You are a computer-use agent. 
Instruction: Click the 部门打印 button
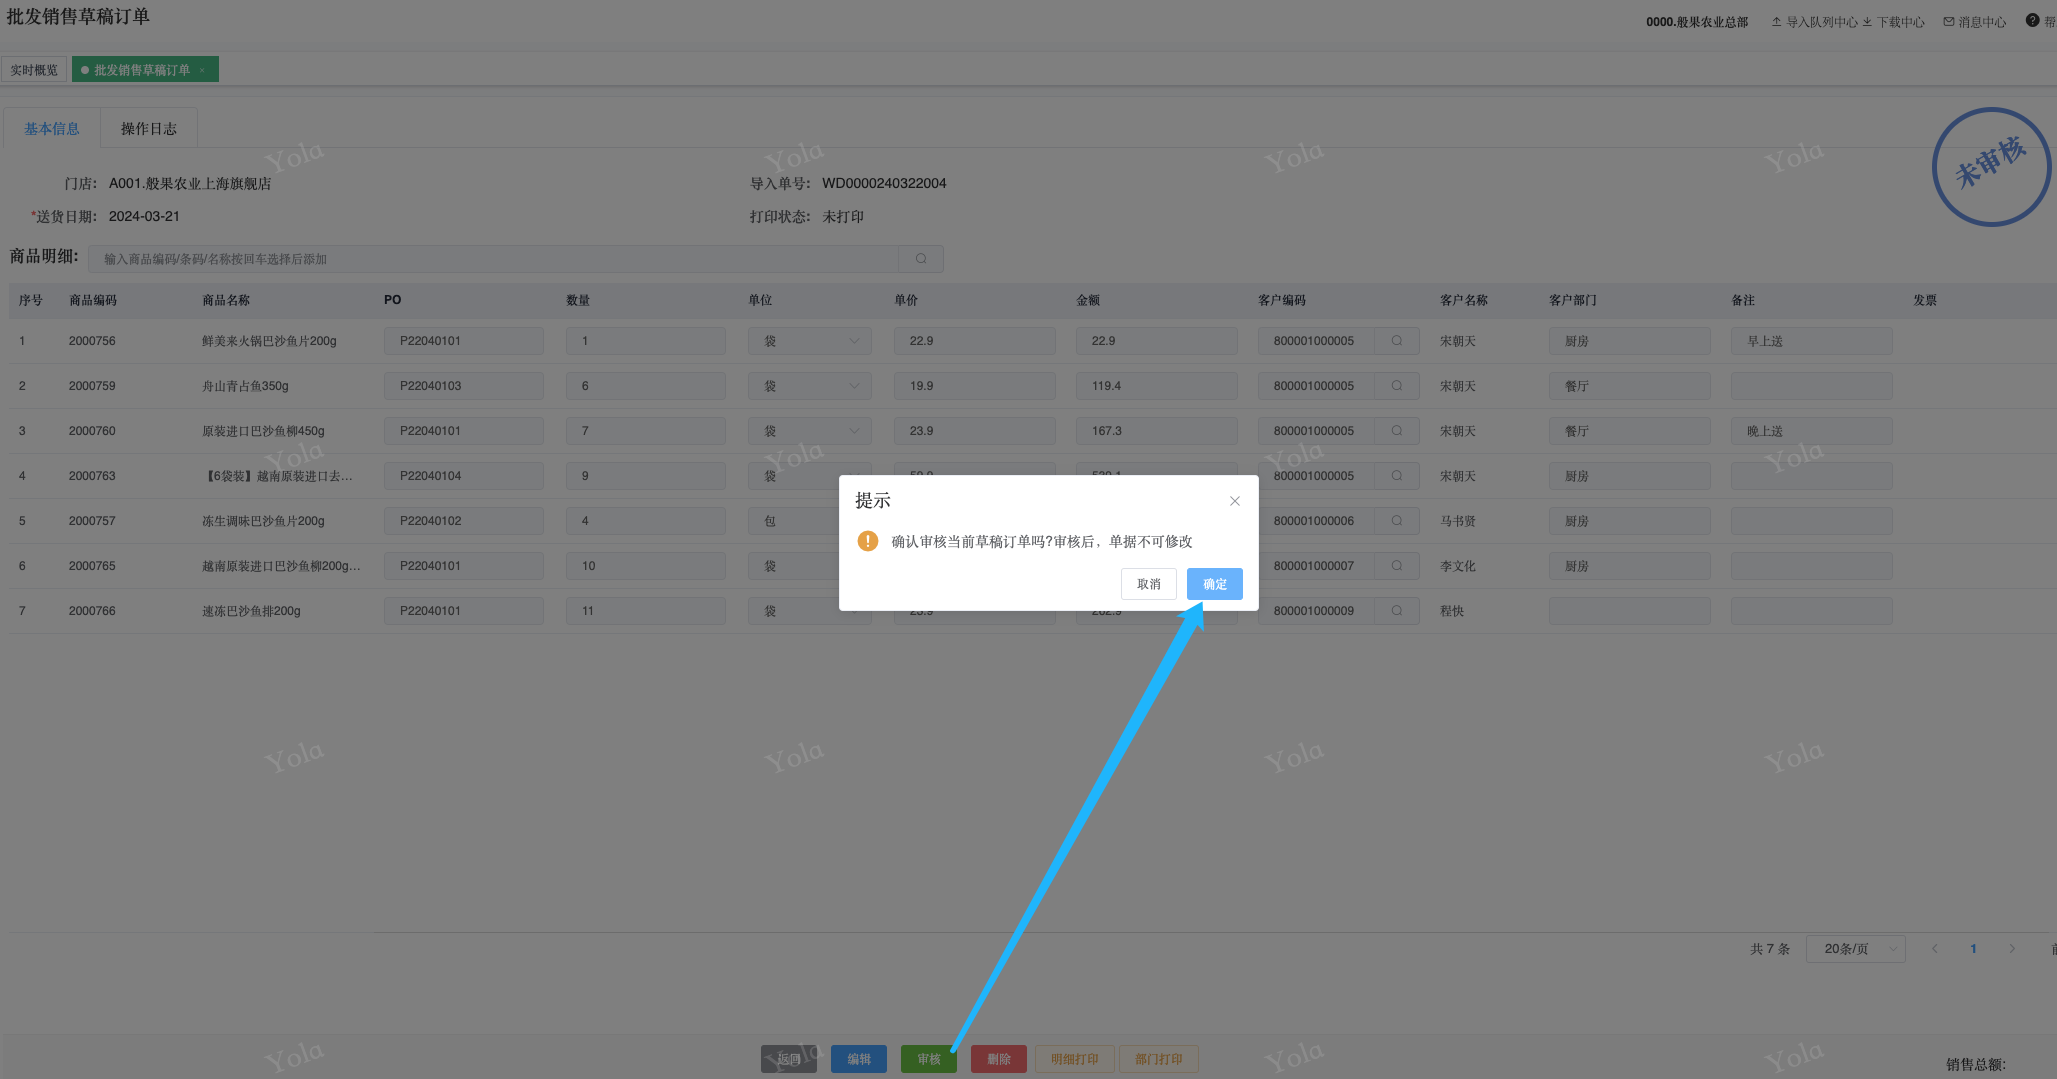pyautogui.click(x=1159, y=1059)
